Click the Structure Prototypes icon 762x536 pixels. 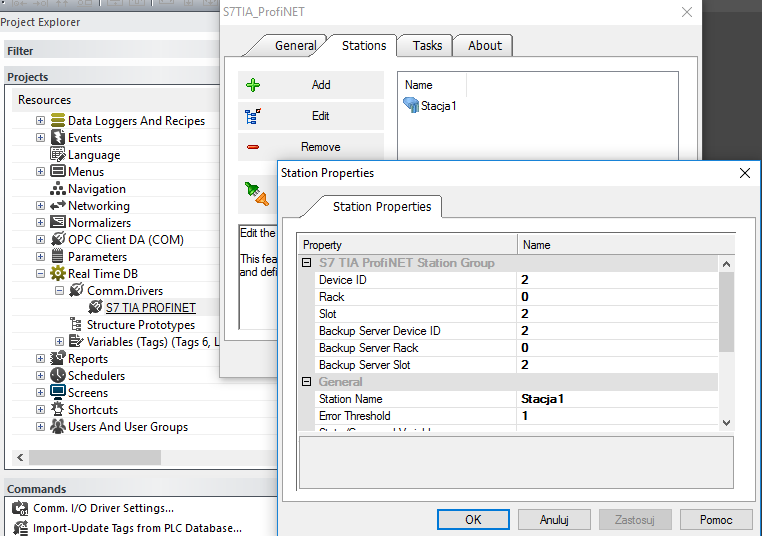76,324
